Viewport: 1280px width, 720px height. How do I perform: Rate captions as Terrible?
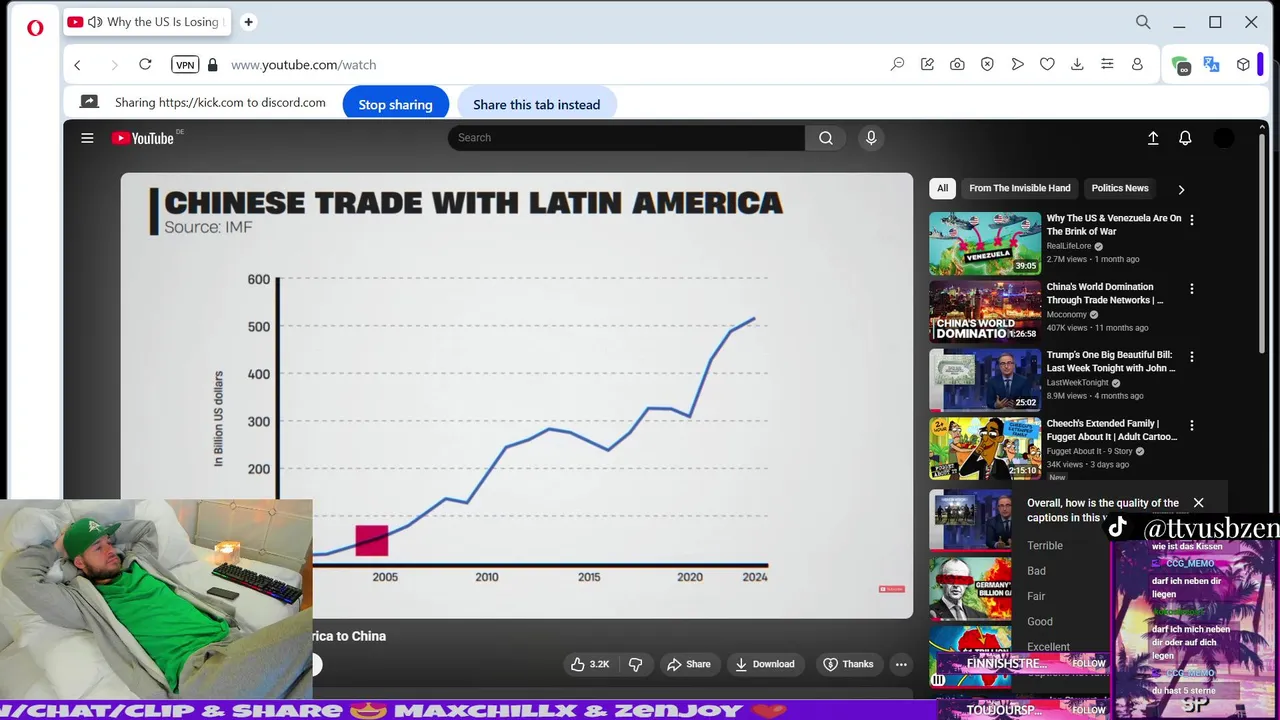[x=1045, y=546]
